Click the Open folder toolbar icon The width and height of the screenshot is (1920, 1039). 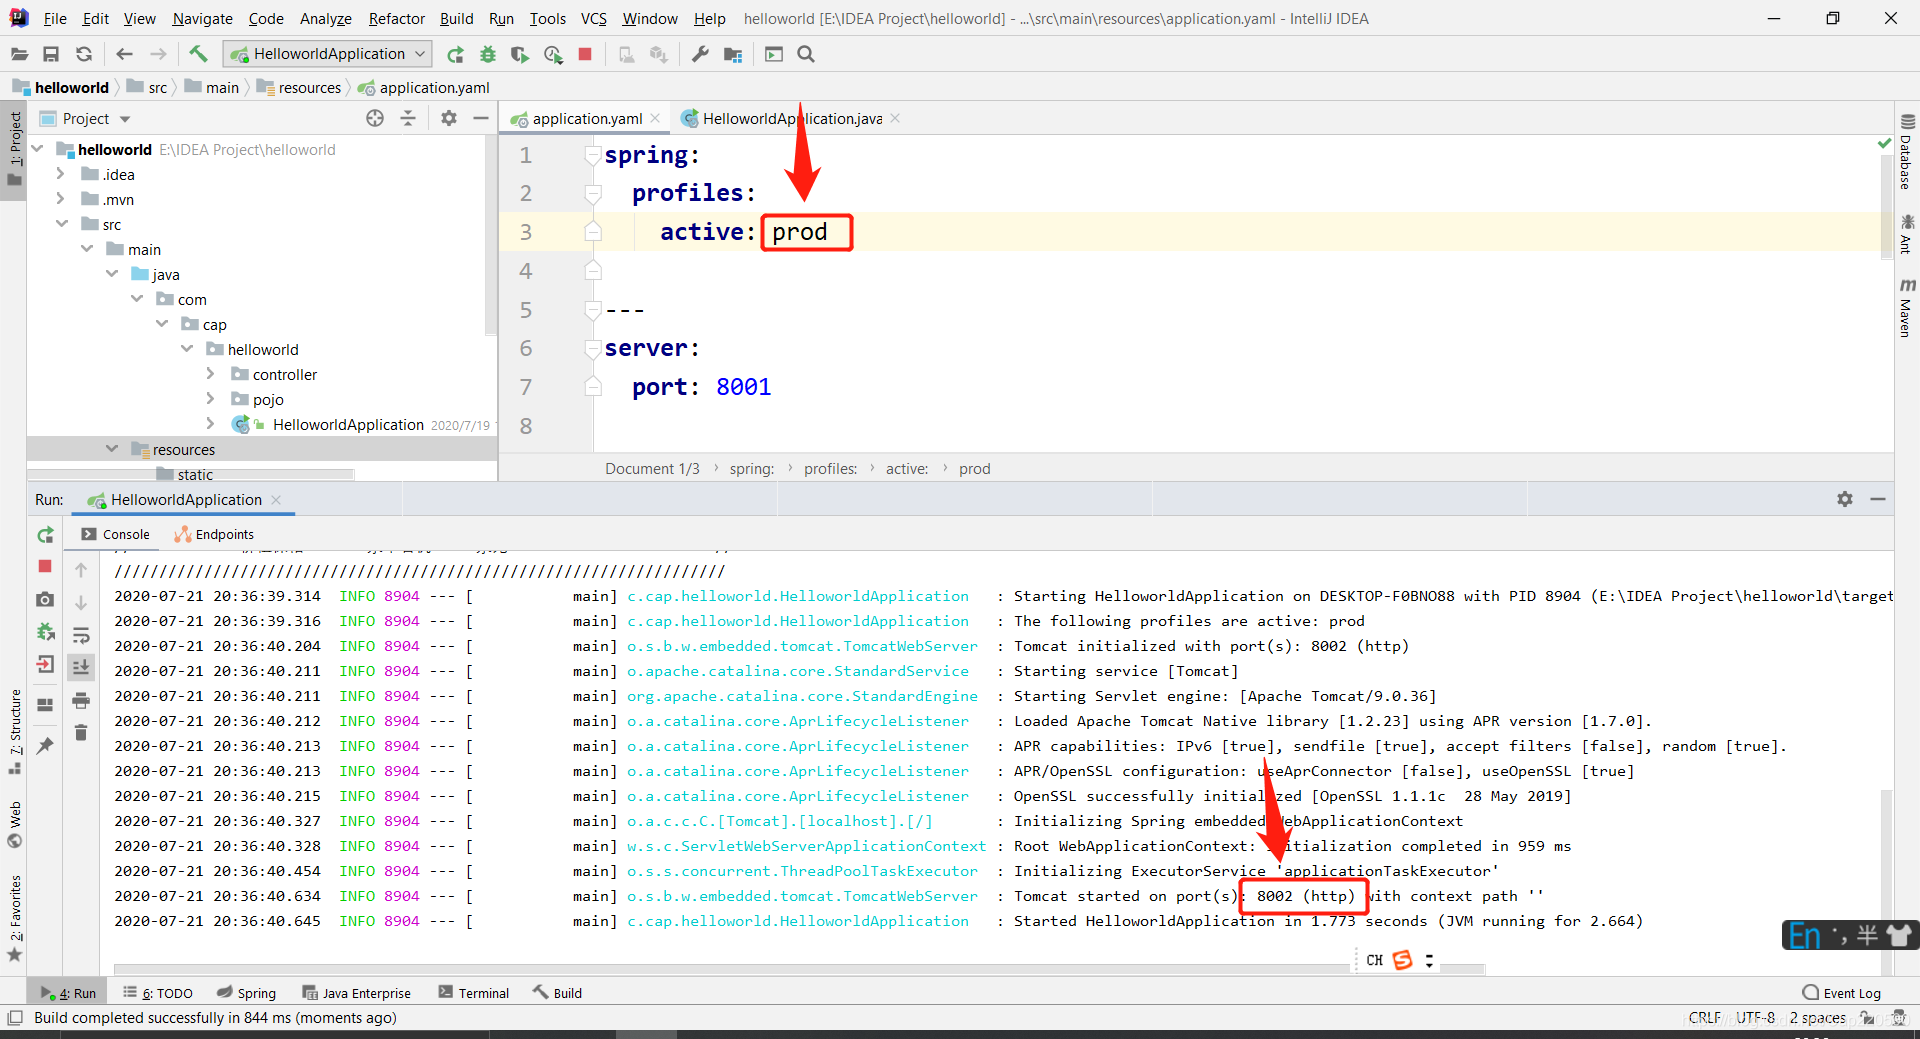coord(19,54)
